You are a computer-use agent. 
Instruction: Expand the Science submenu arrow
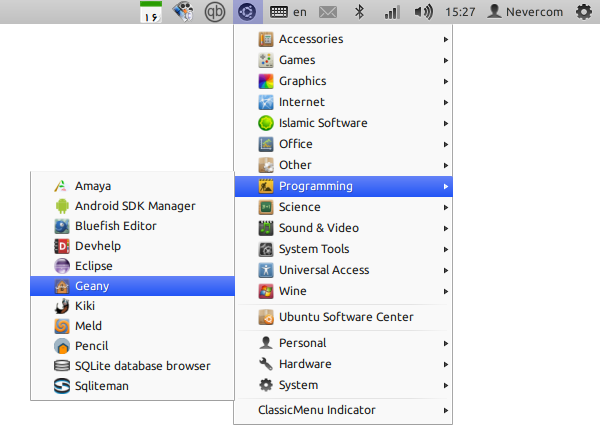point(446,208)
